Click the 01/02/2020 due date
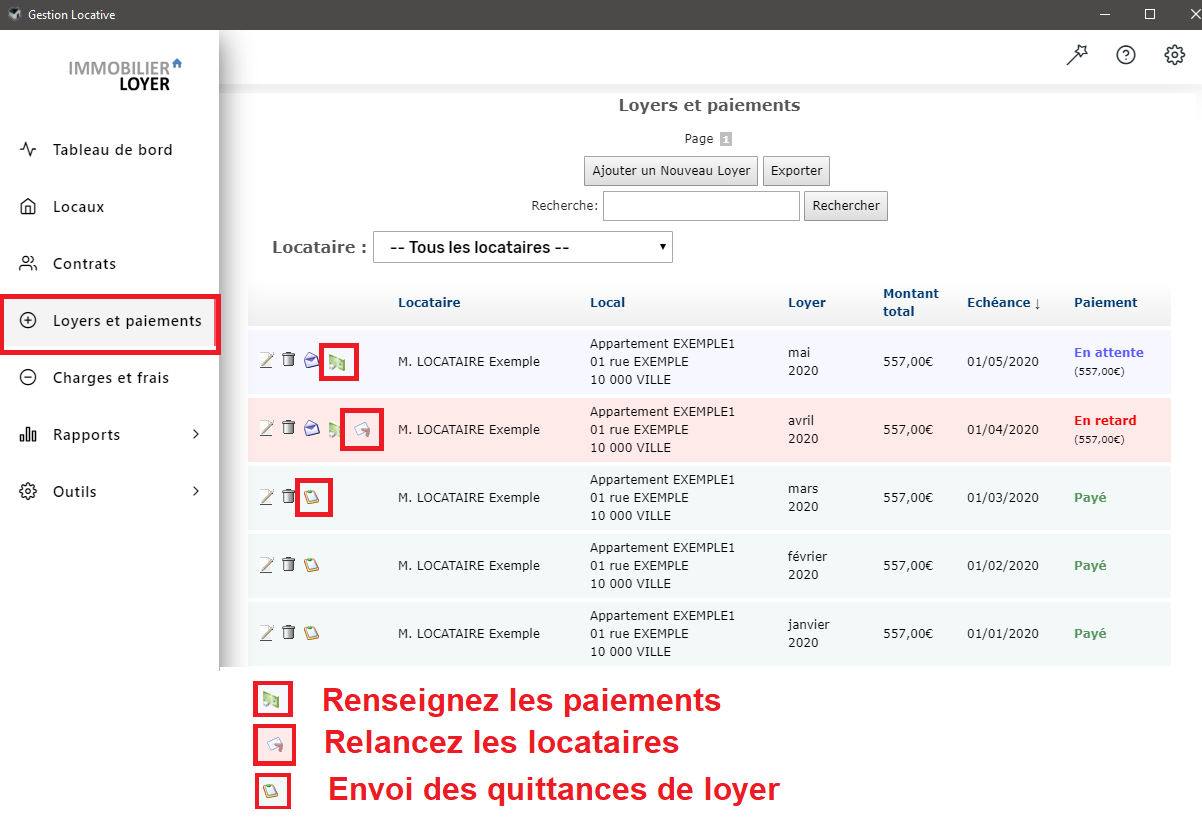 1003,566
